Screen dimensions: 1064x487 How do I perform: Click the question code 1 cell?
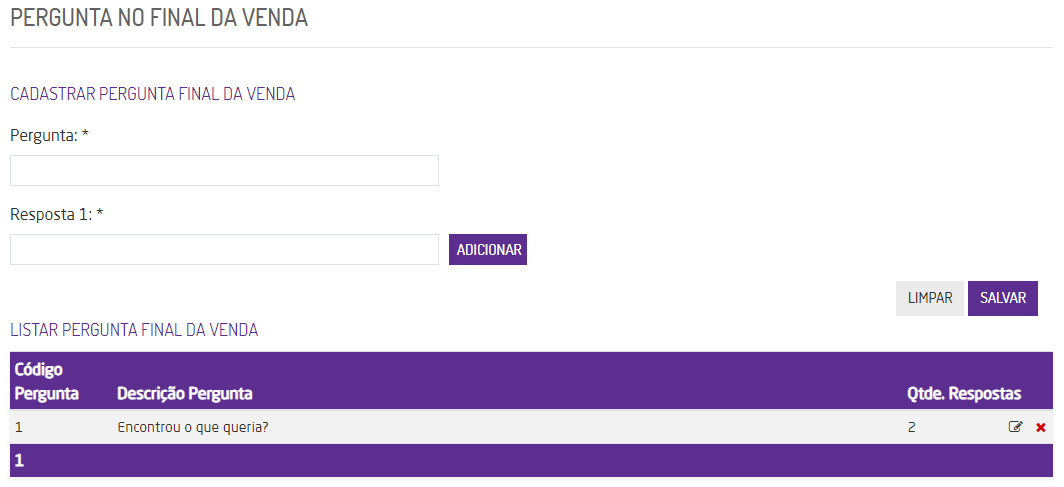19,427
